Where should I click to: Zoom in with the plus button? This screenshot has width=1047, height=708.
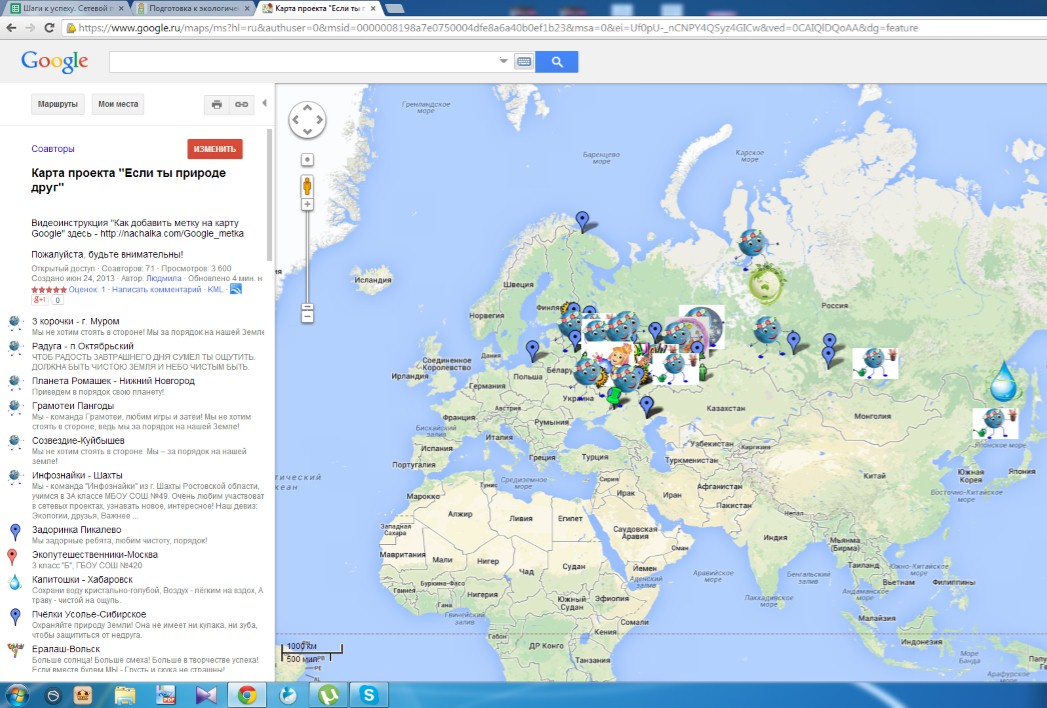[307, 204]
